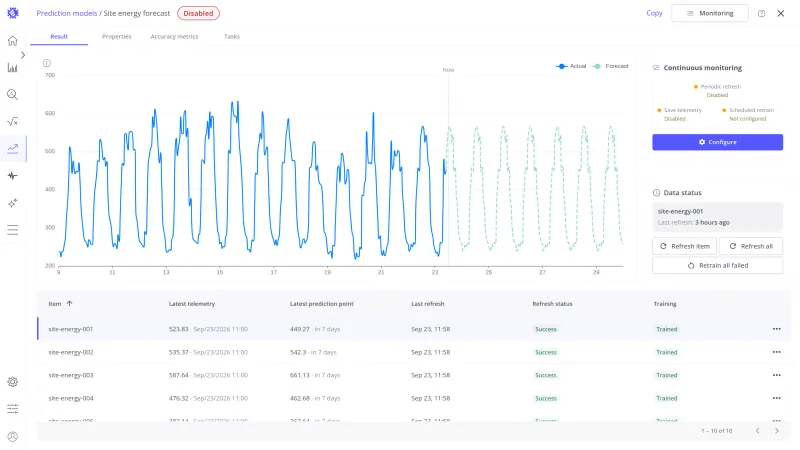
Task: Click the app logo icon
Action: (13, 13)
